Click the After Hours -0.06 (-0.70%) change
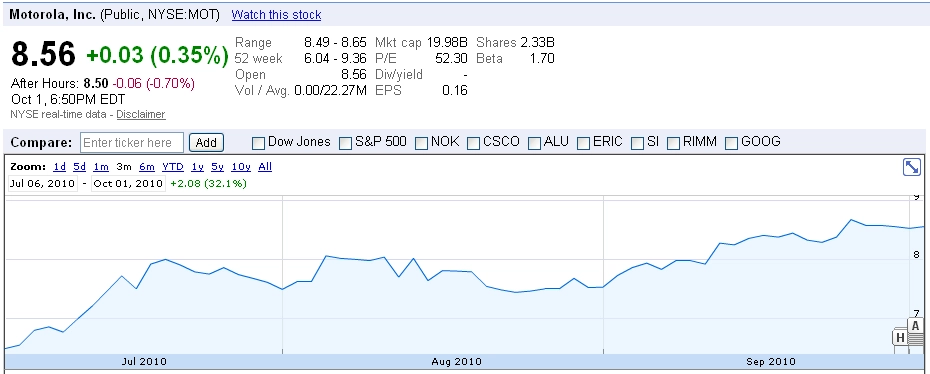This screenshot has height=374, width=930. tap(153, 84)
